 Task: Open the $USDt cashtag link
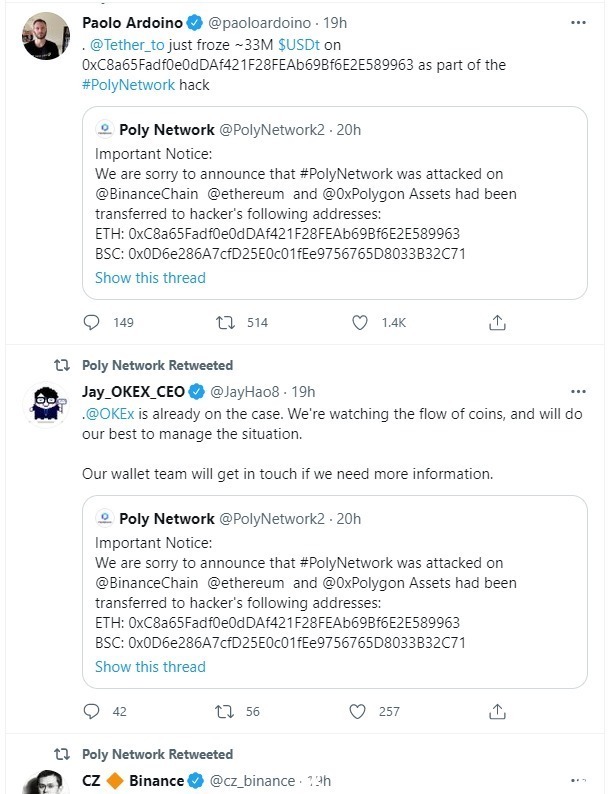pyautogui.click(x=294, y=45)
